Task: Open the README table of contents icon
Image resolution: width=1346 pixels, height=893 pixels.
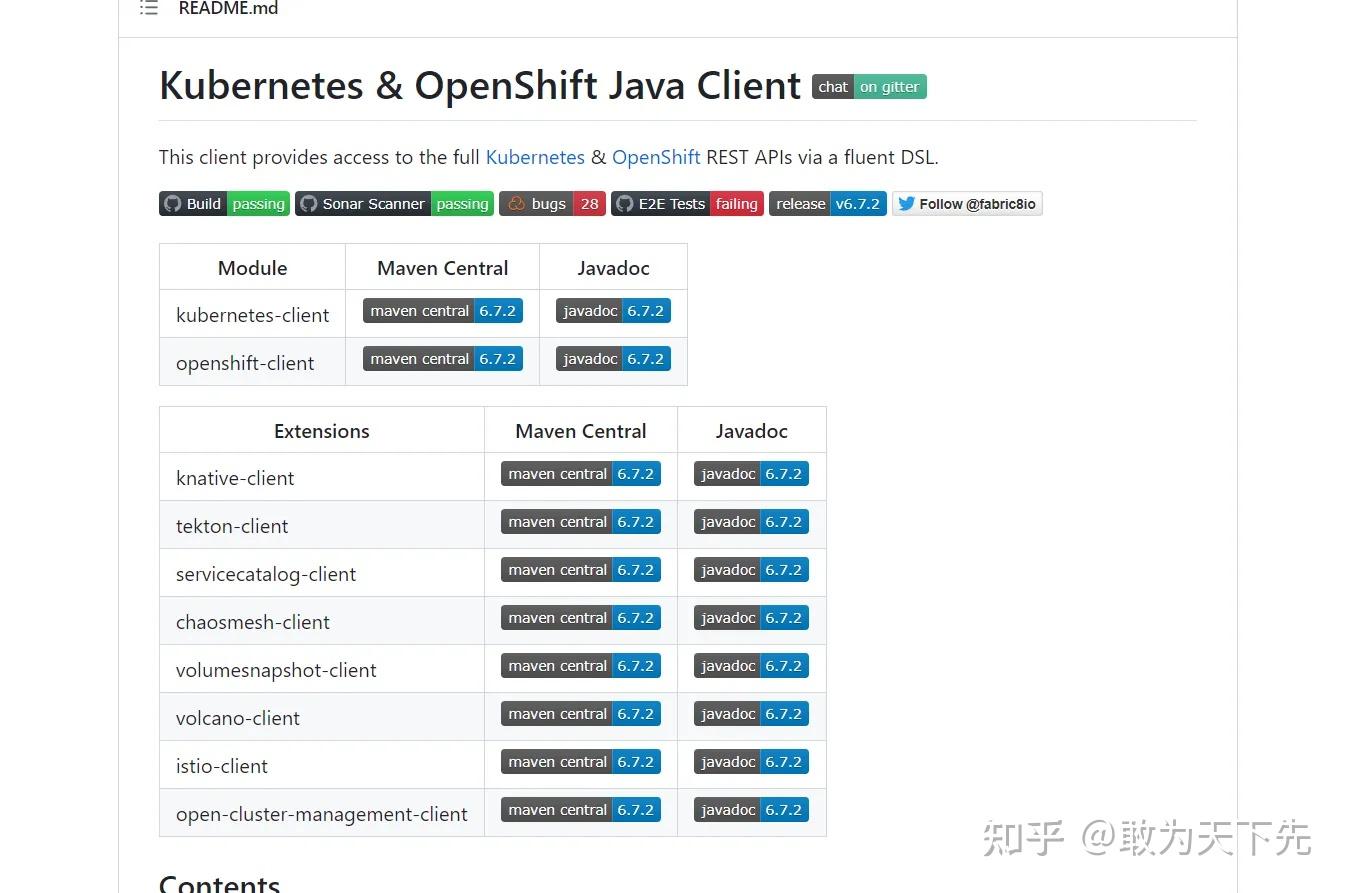Action: pyautogui.click(x=148, y=8)
